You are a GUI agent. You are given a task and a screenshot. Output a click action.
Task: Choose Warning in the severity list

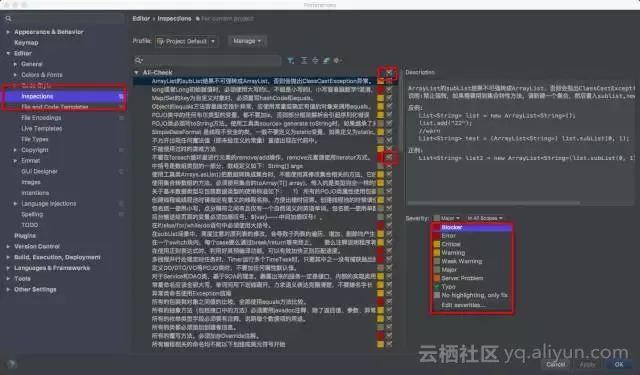point(472,253)
